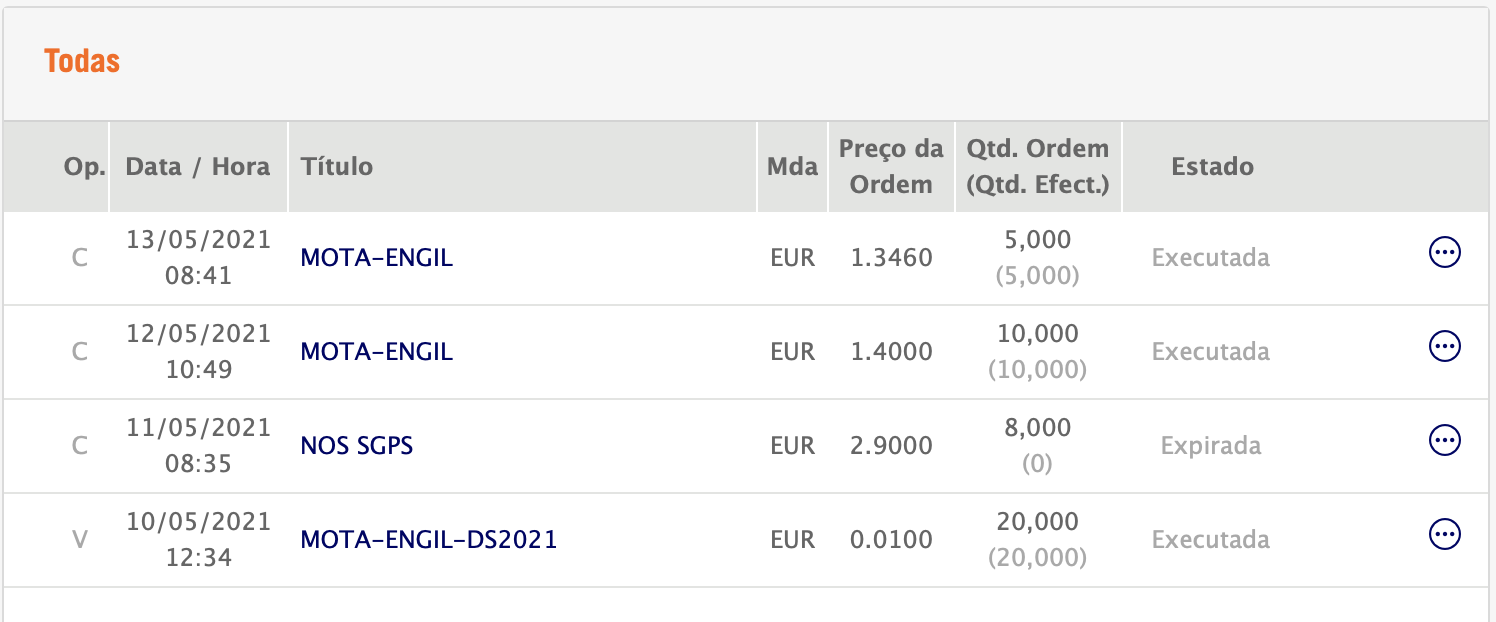Click the Expirada status of NOS SGPS
This screenshot has height=622, width=1496.
point(1211,446)
